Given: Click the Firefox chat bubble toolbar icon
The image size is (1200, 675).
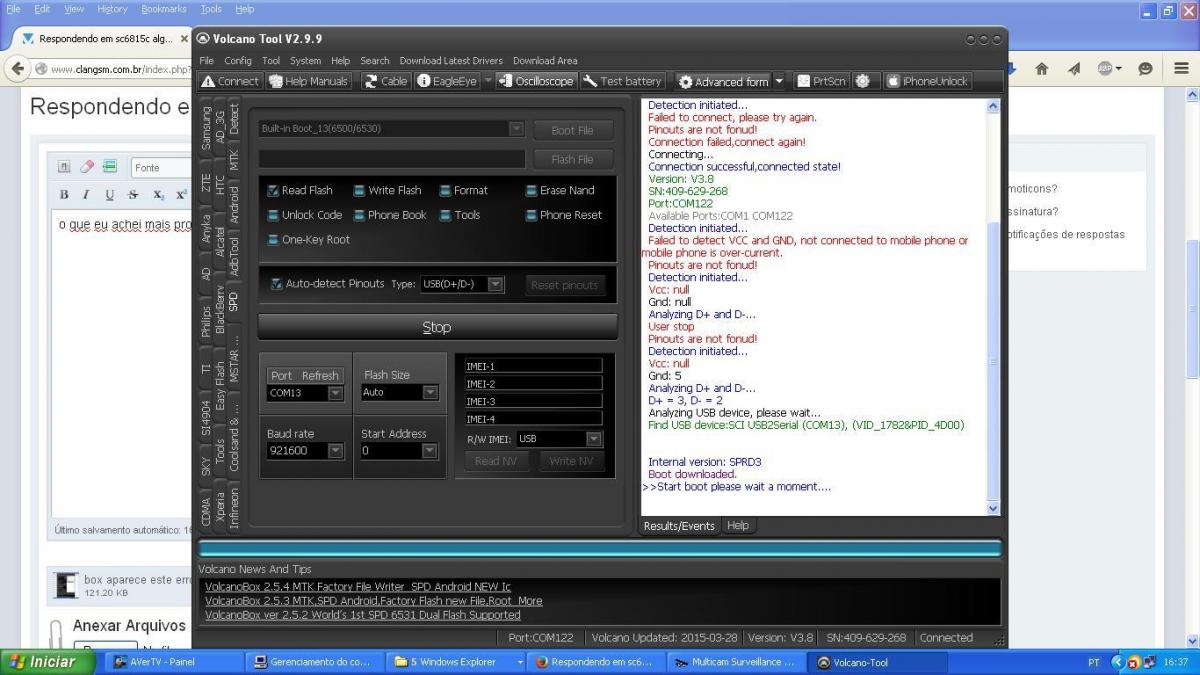Looking at the screenshot, I should click(1146, 69).
